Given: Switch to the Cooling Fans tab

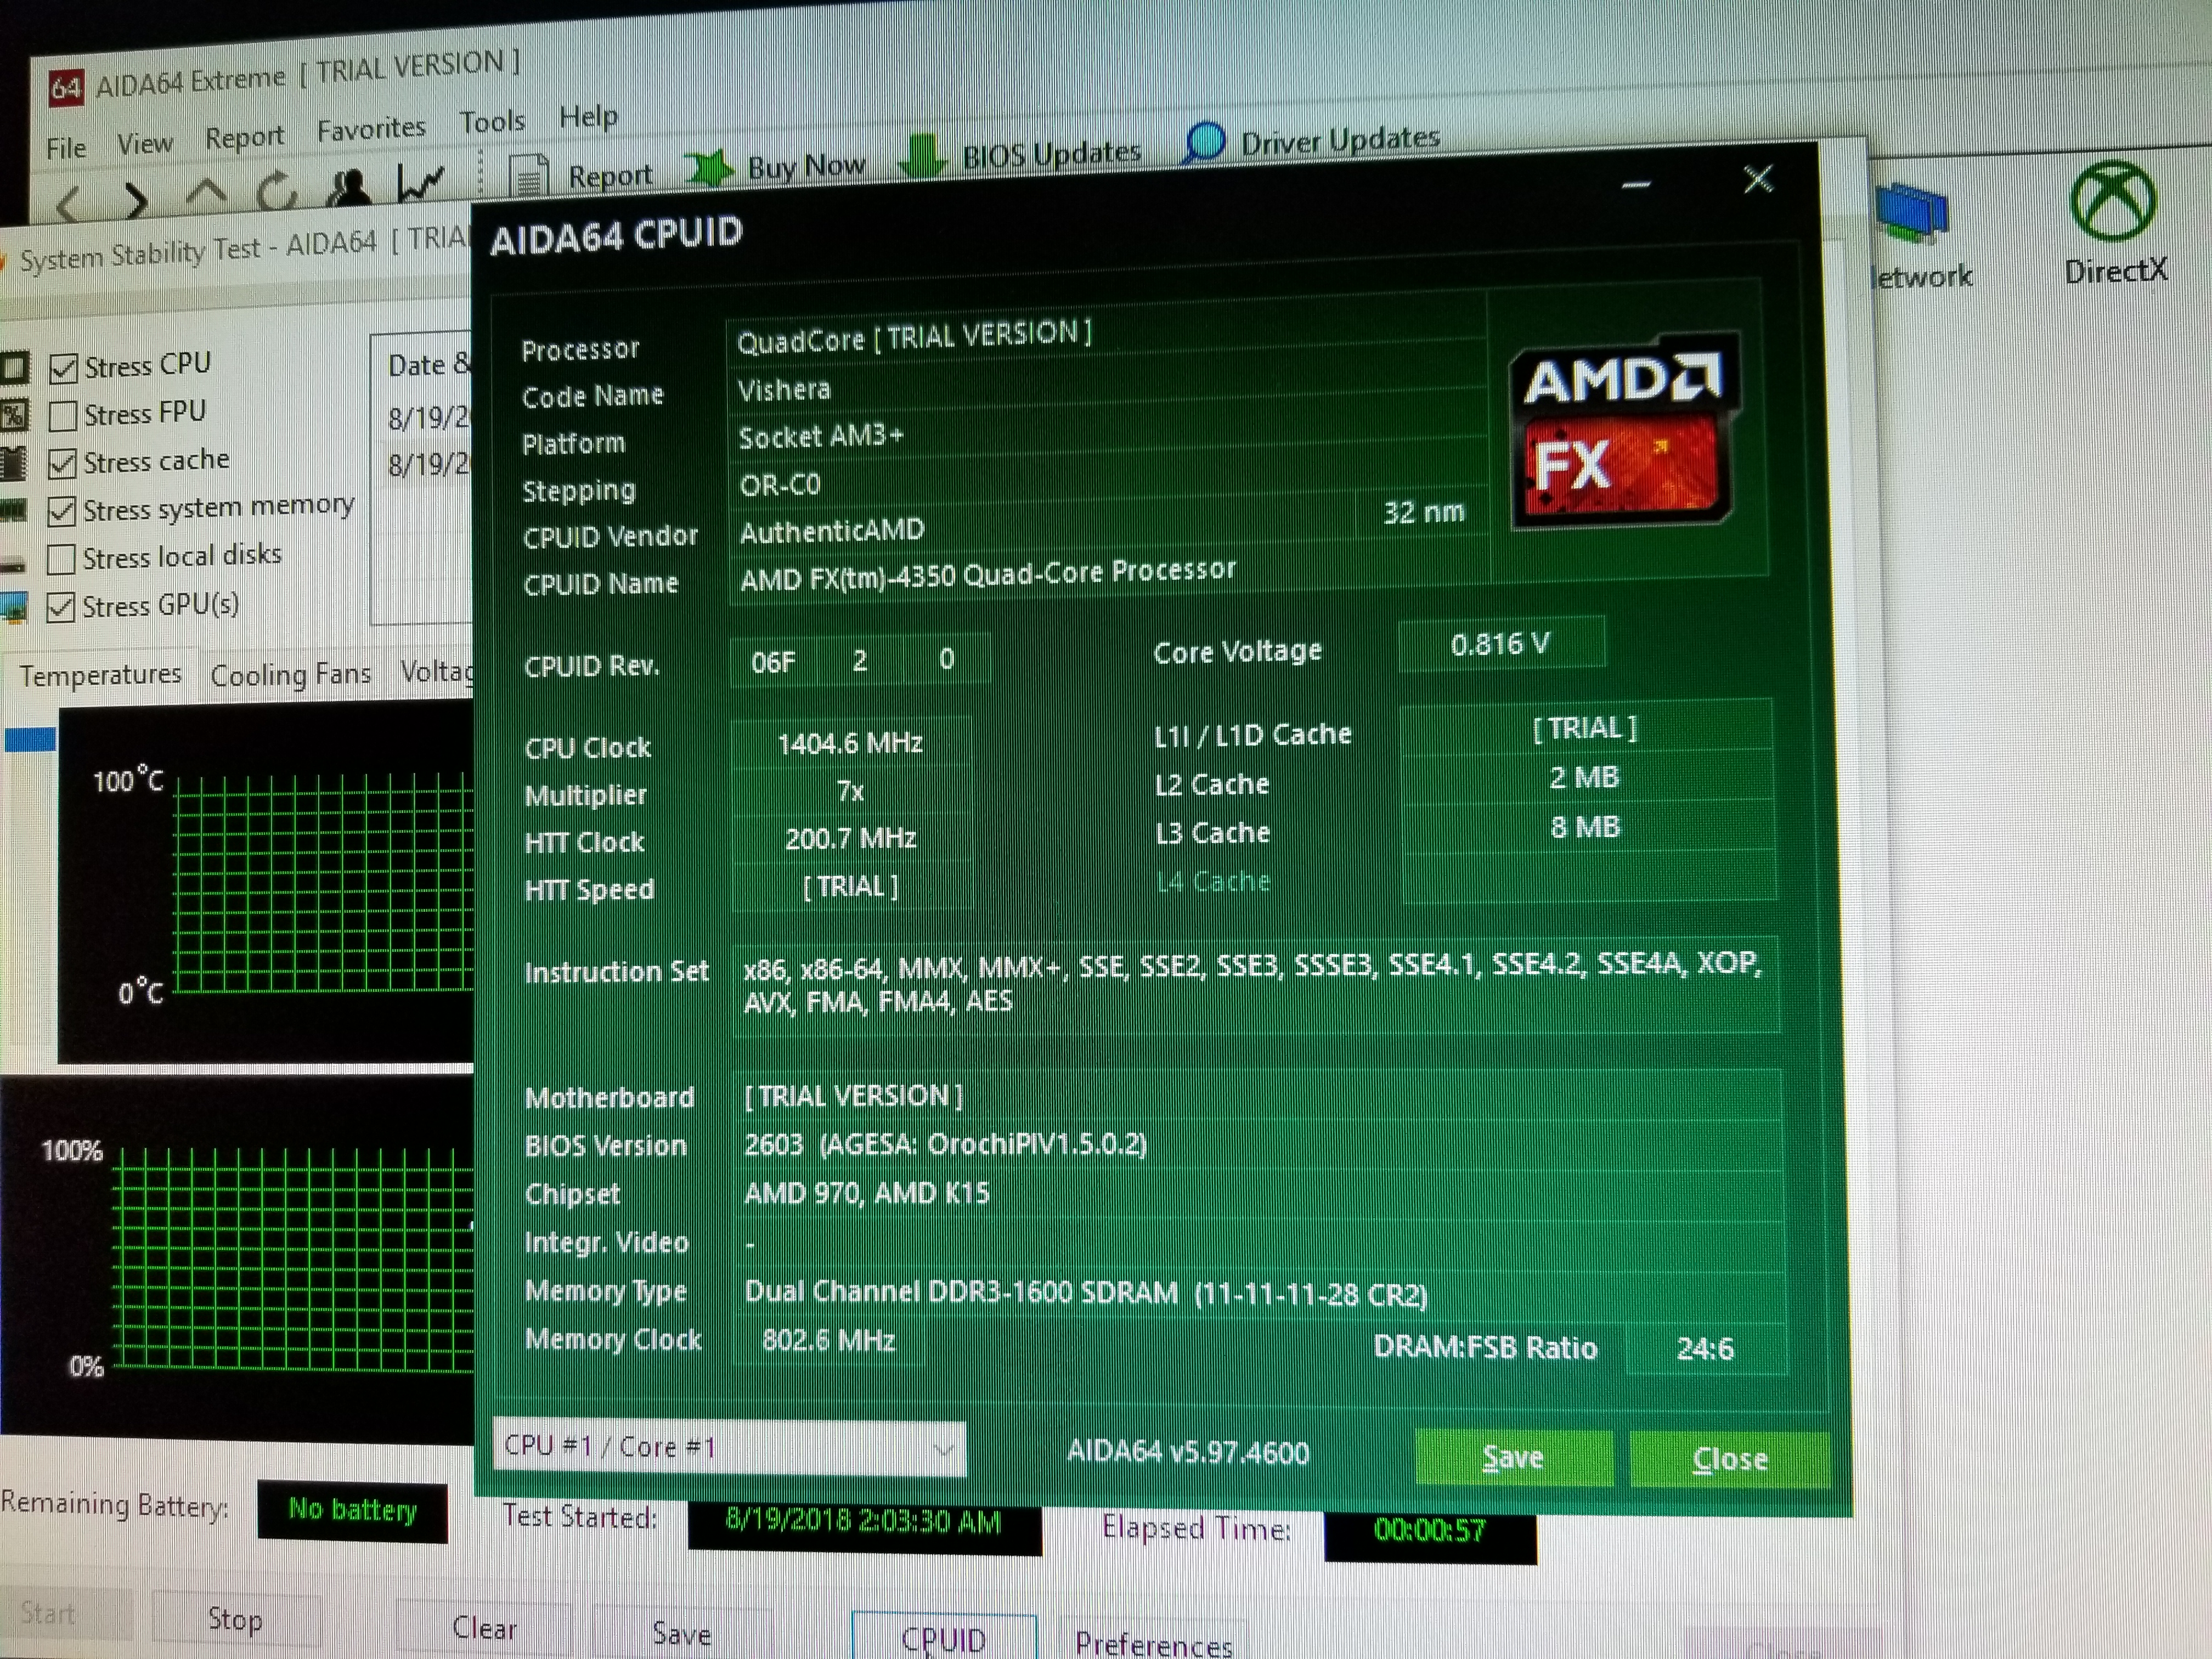Looking at the screenshot, I should [x=291, y=675].
